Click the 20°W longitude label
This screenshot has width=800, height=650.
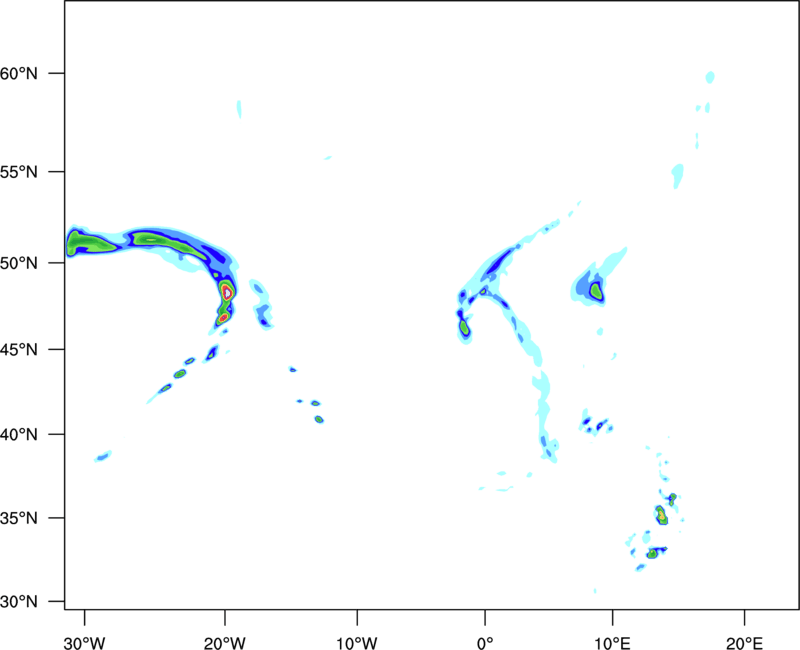tap(225, 643)
